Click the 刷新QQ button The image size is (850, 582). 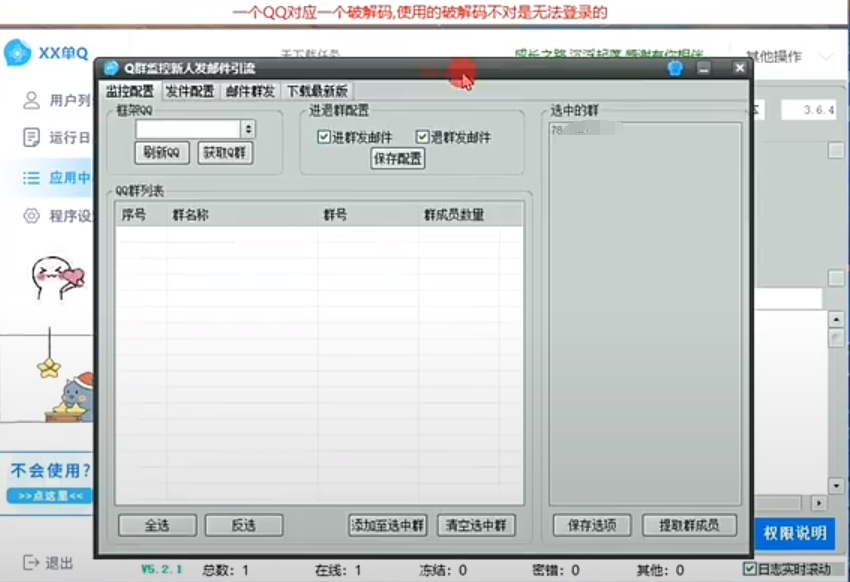(162, 153)
